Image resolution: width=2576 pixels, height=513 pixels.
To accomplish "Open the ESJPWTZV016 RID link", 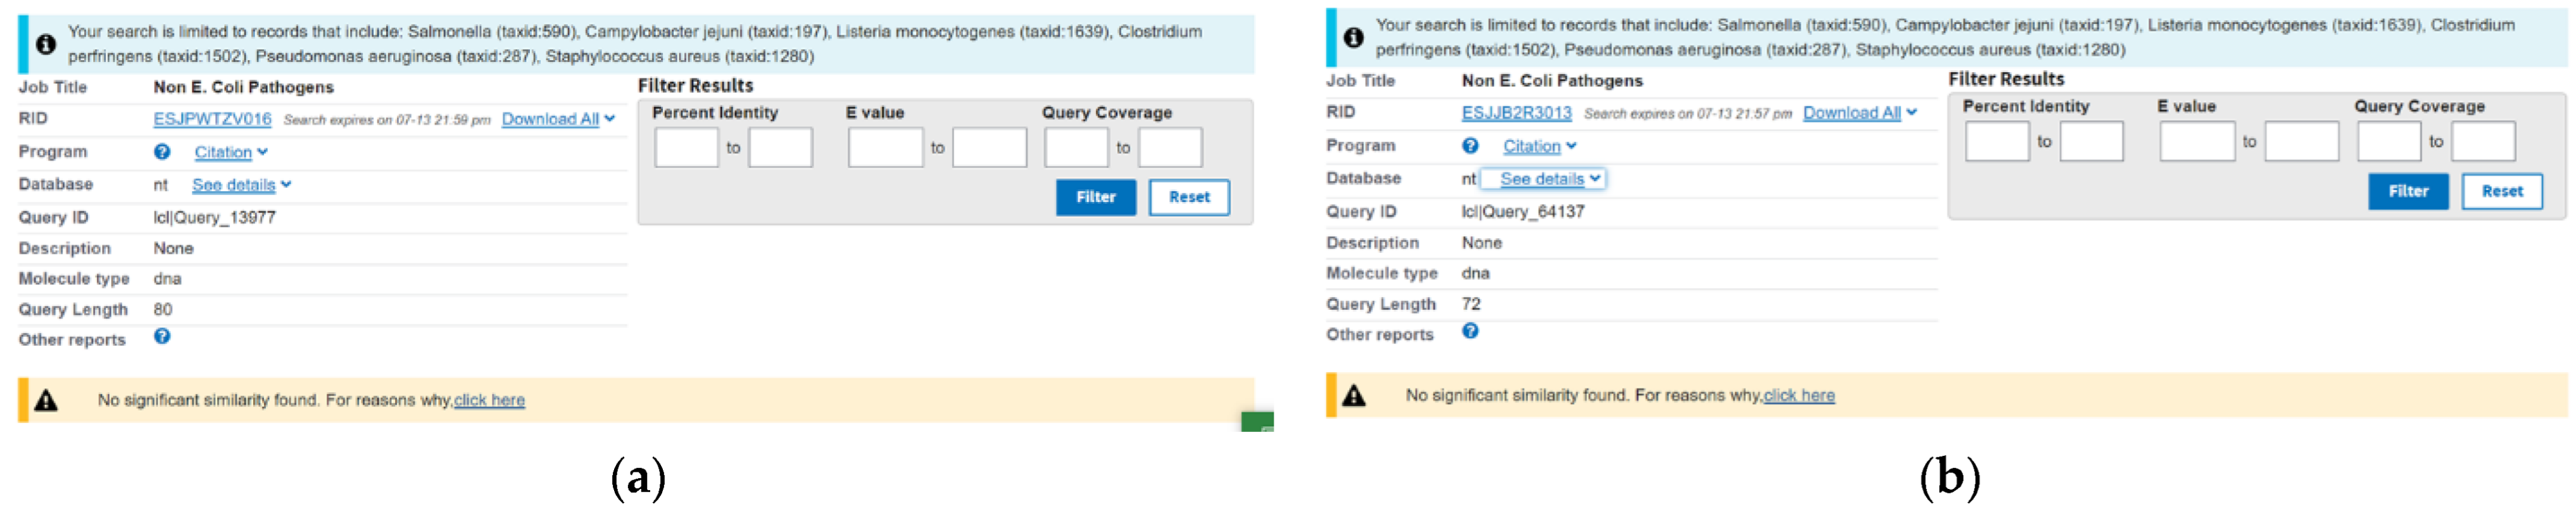I will tap(212, 119).
